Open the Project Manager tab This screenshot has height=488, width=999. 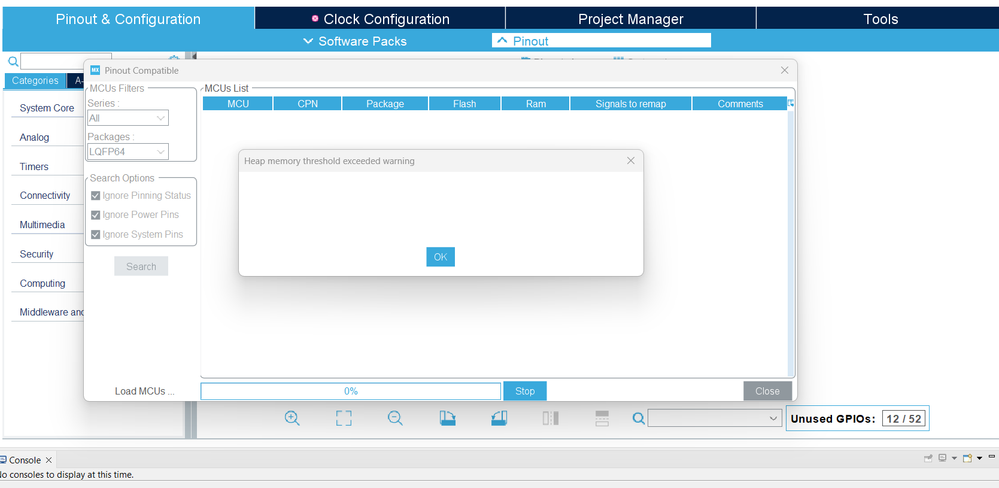(631, 19)
